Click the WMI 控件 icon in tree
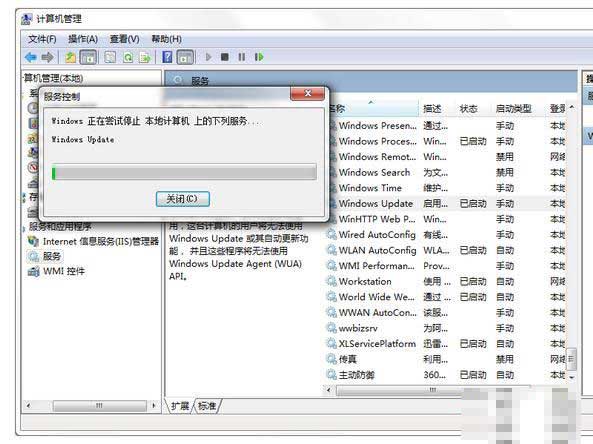 [34, 272]
